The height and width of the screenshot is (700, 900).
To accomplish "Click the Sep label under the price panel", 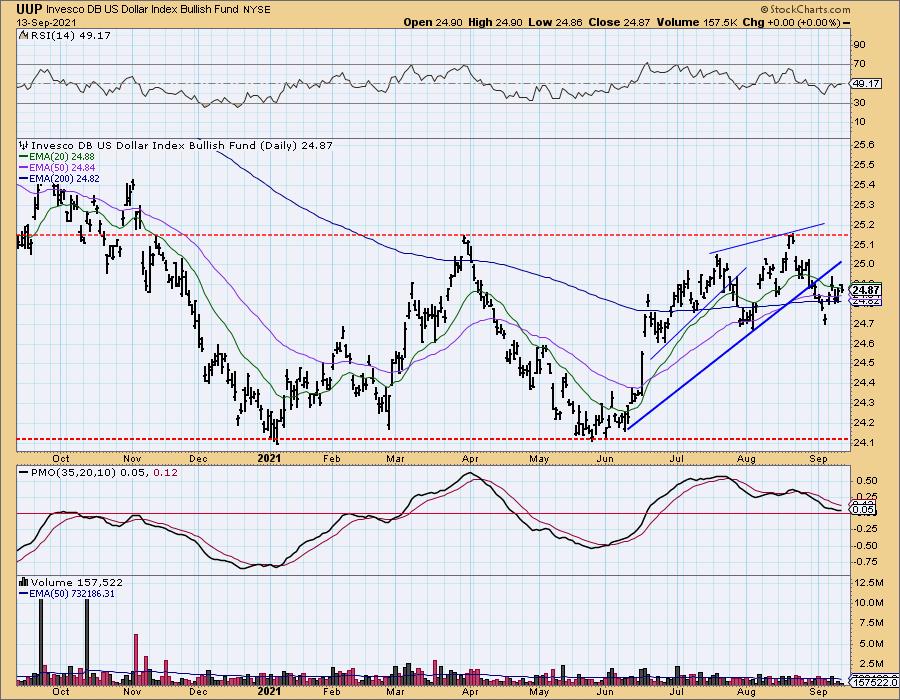I will click(818, 458).
